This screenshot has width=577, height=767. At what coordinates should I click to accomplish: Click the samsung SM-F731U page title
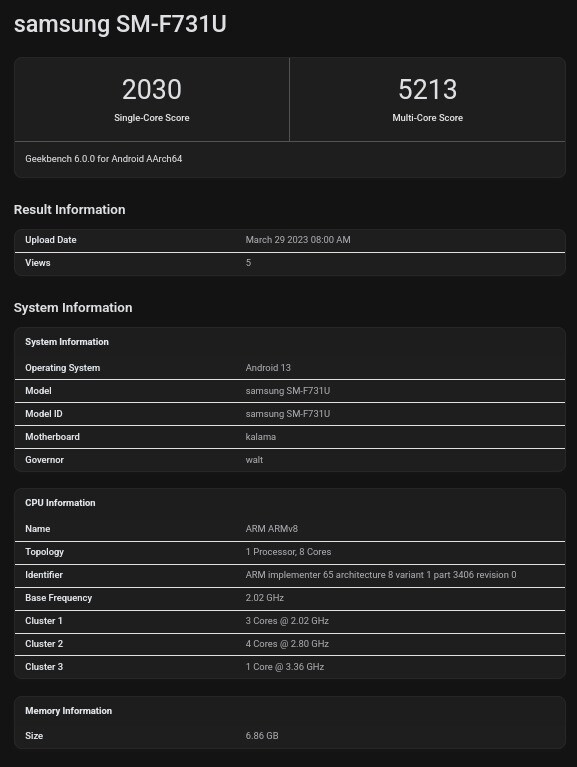click(120, 24)
